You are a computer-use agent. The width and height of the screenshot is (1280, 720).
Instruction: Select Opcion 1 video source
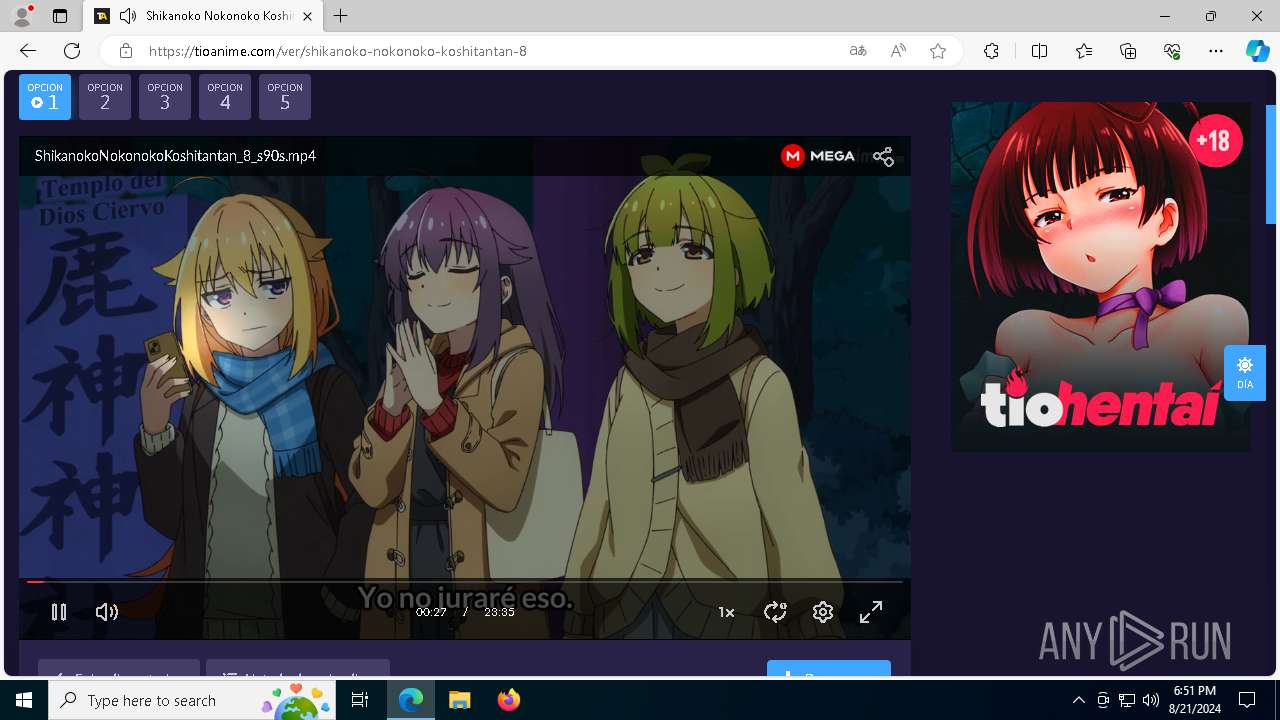pyautogui.click(x=45, y=97)
